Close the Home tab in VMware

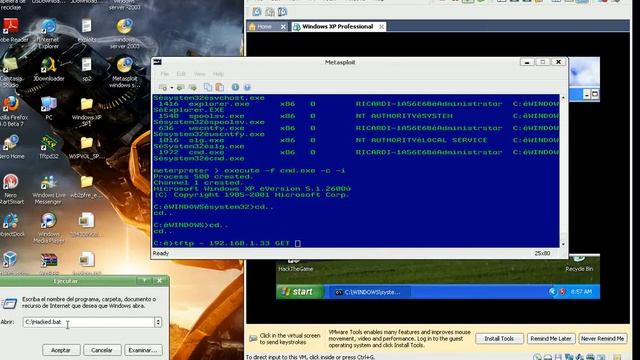[283, 27]
